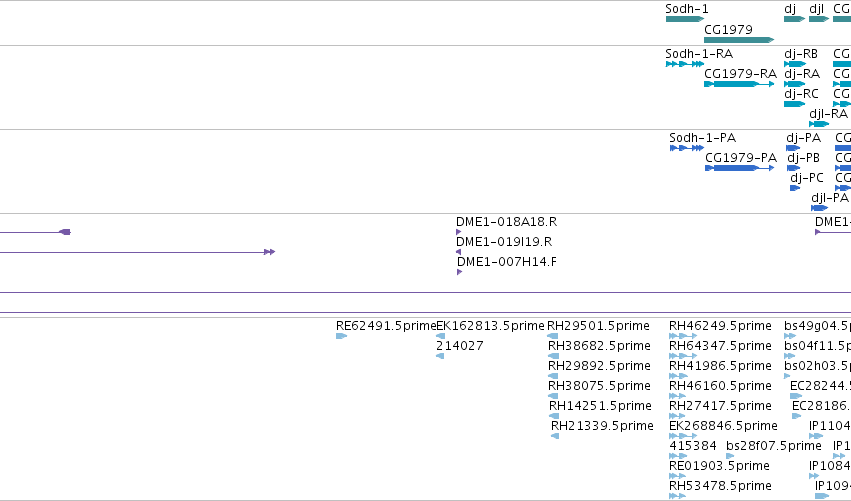
Task: Click the CG1979 gene bar glyph
Action: click(x=739, y=40)
